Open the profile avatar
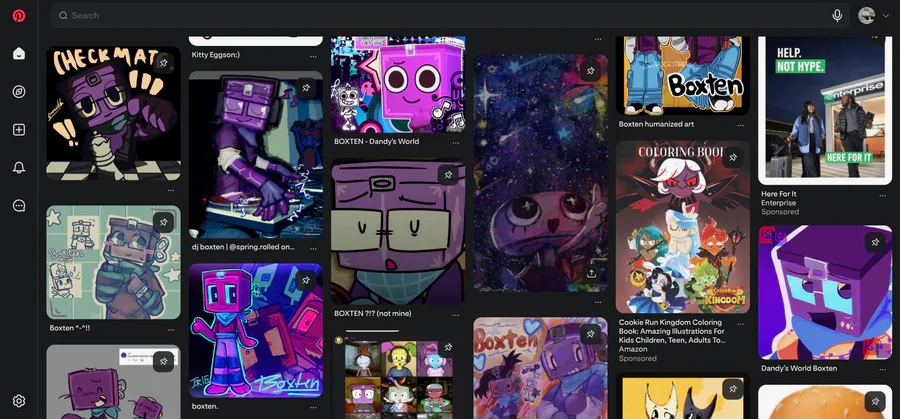This screenshot has width=900, height=419. [866, 15]
